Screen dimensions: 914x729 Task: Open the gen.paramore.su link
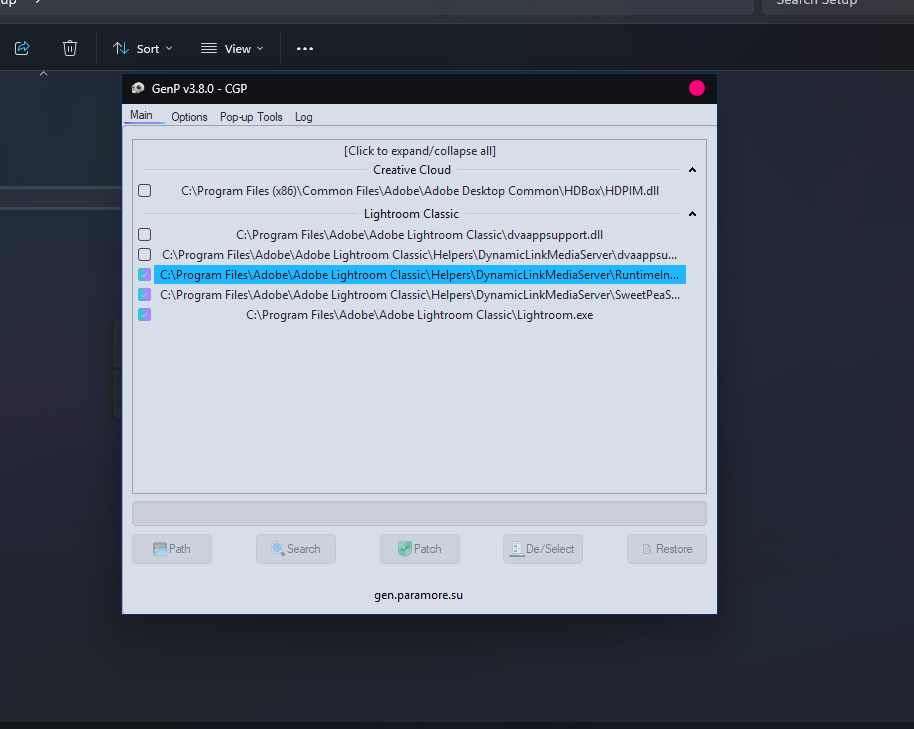[x=419, y=595]
